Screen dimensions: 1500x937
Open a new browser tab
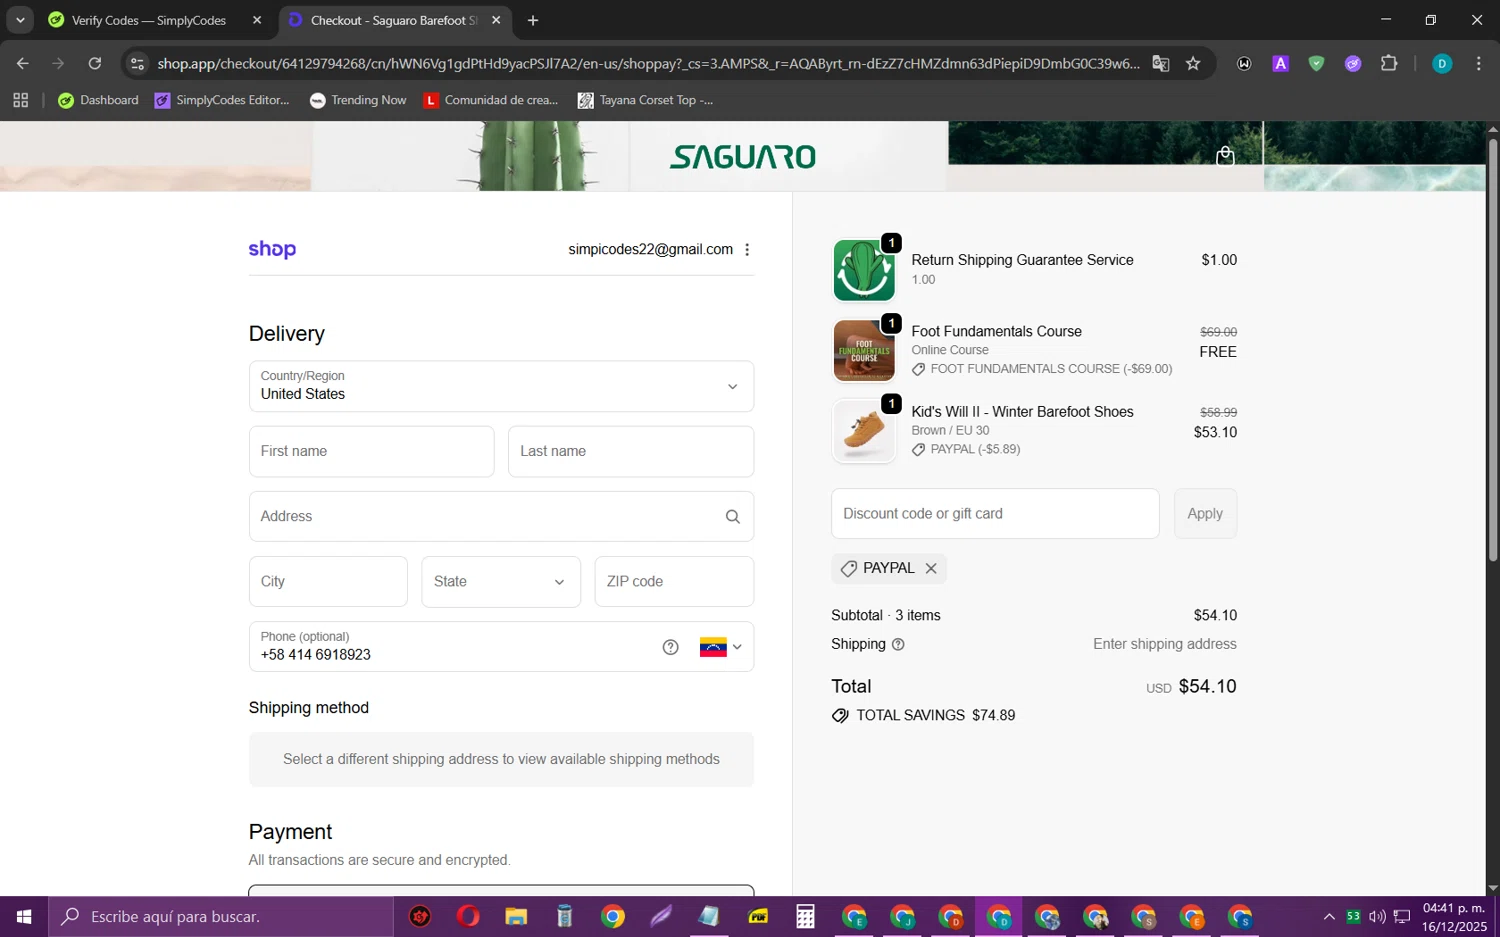coord(533,20)
